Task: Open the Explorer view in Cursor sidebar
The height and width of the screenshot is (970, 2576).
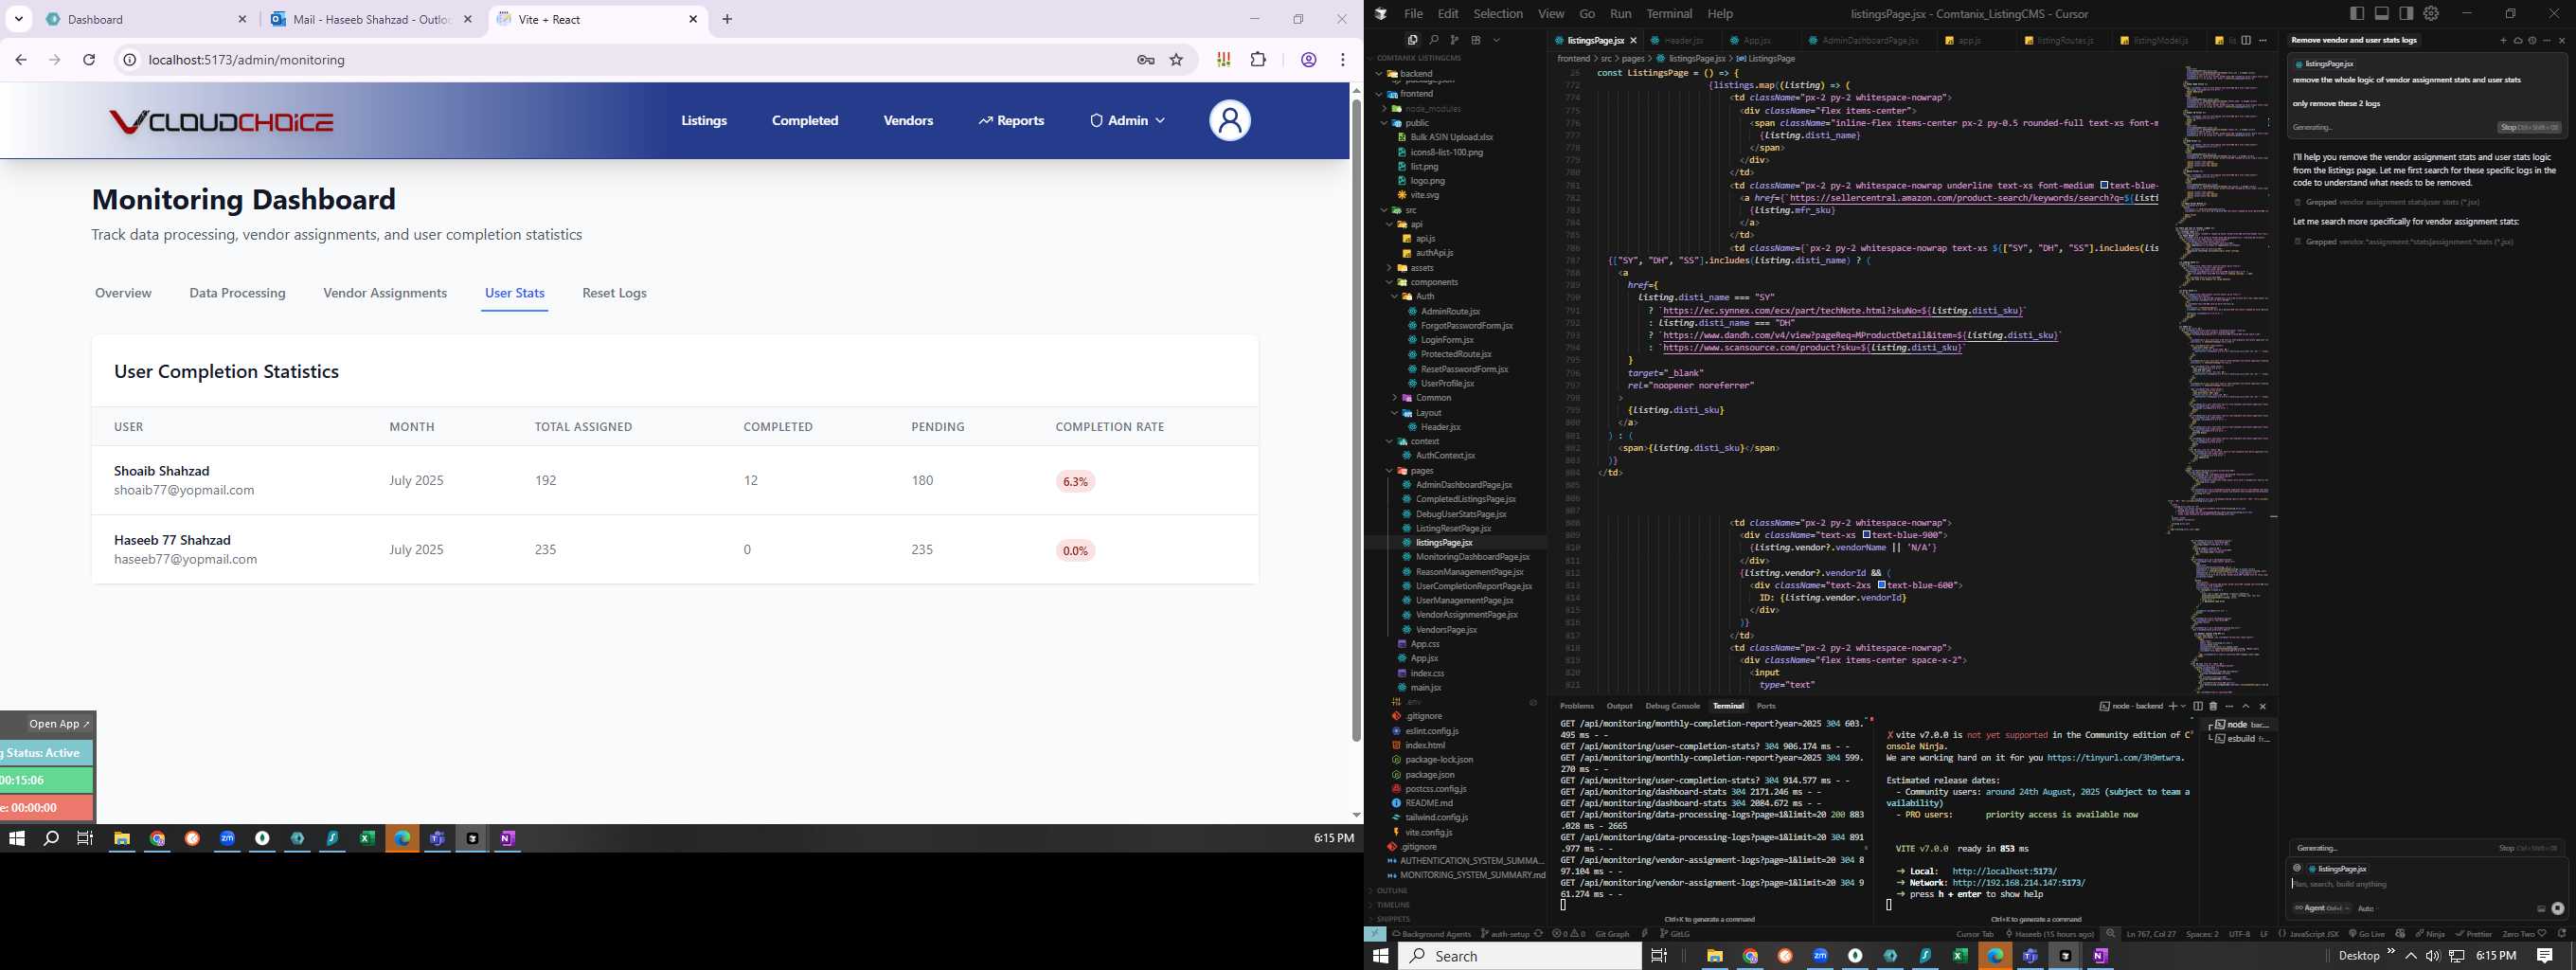Action: tap(1412, 40)
